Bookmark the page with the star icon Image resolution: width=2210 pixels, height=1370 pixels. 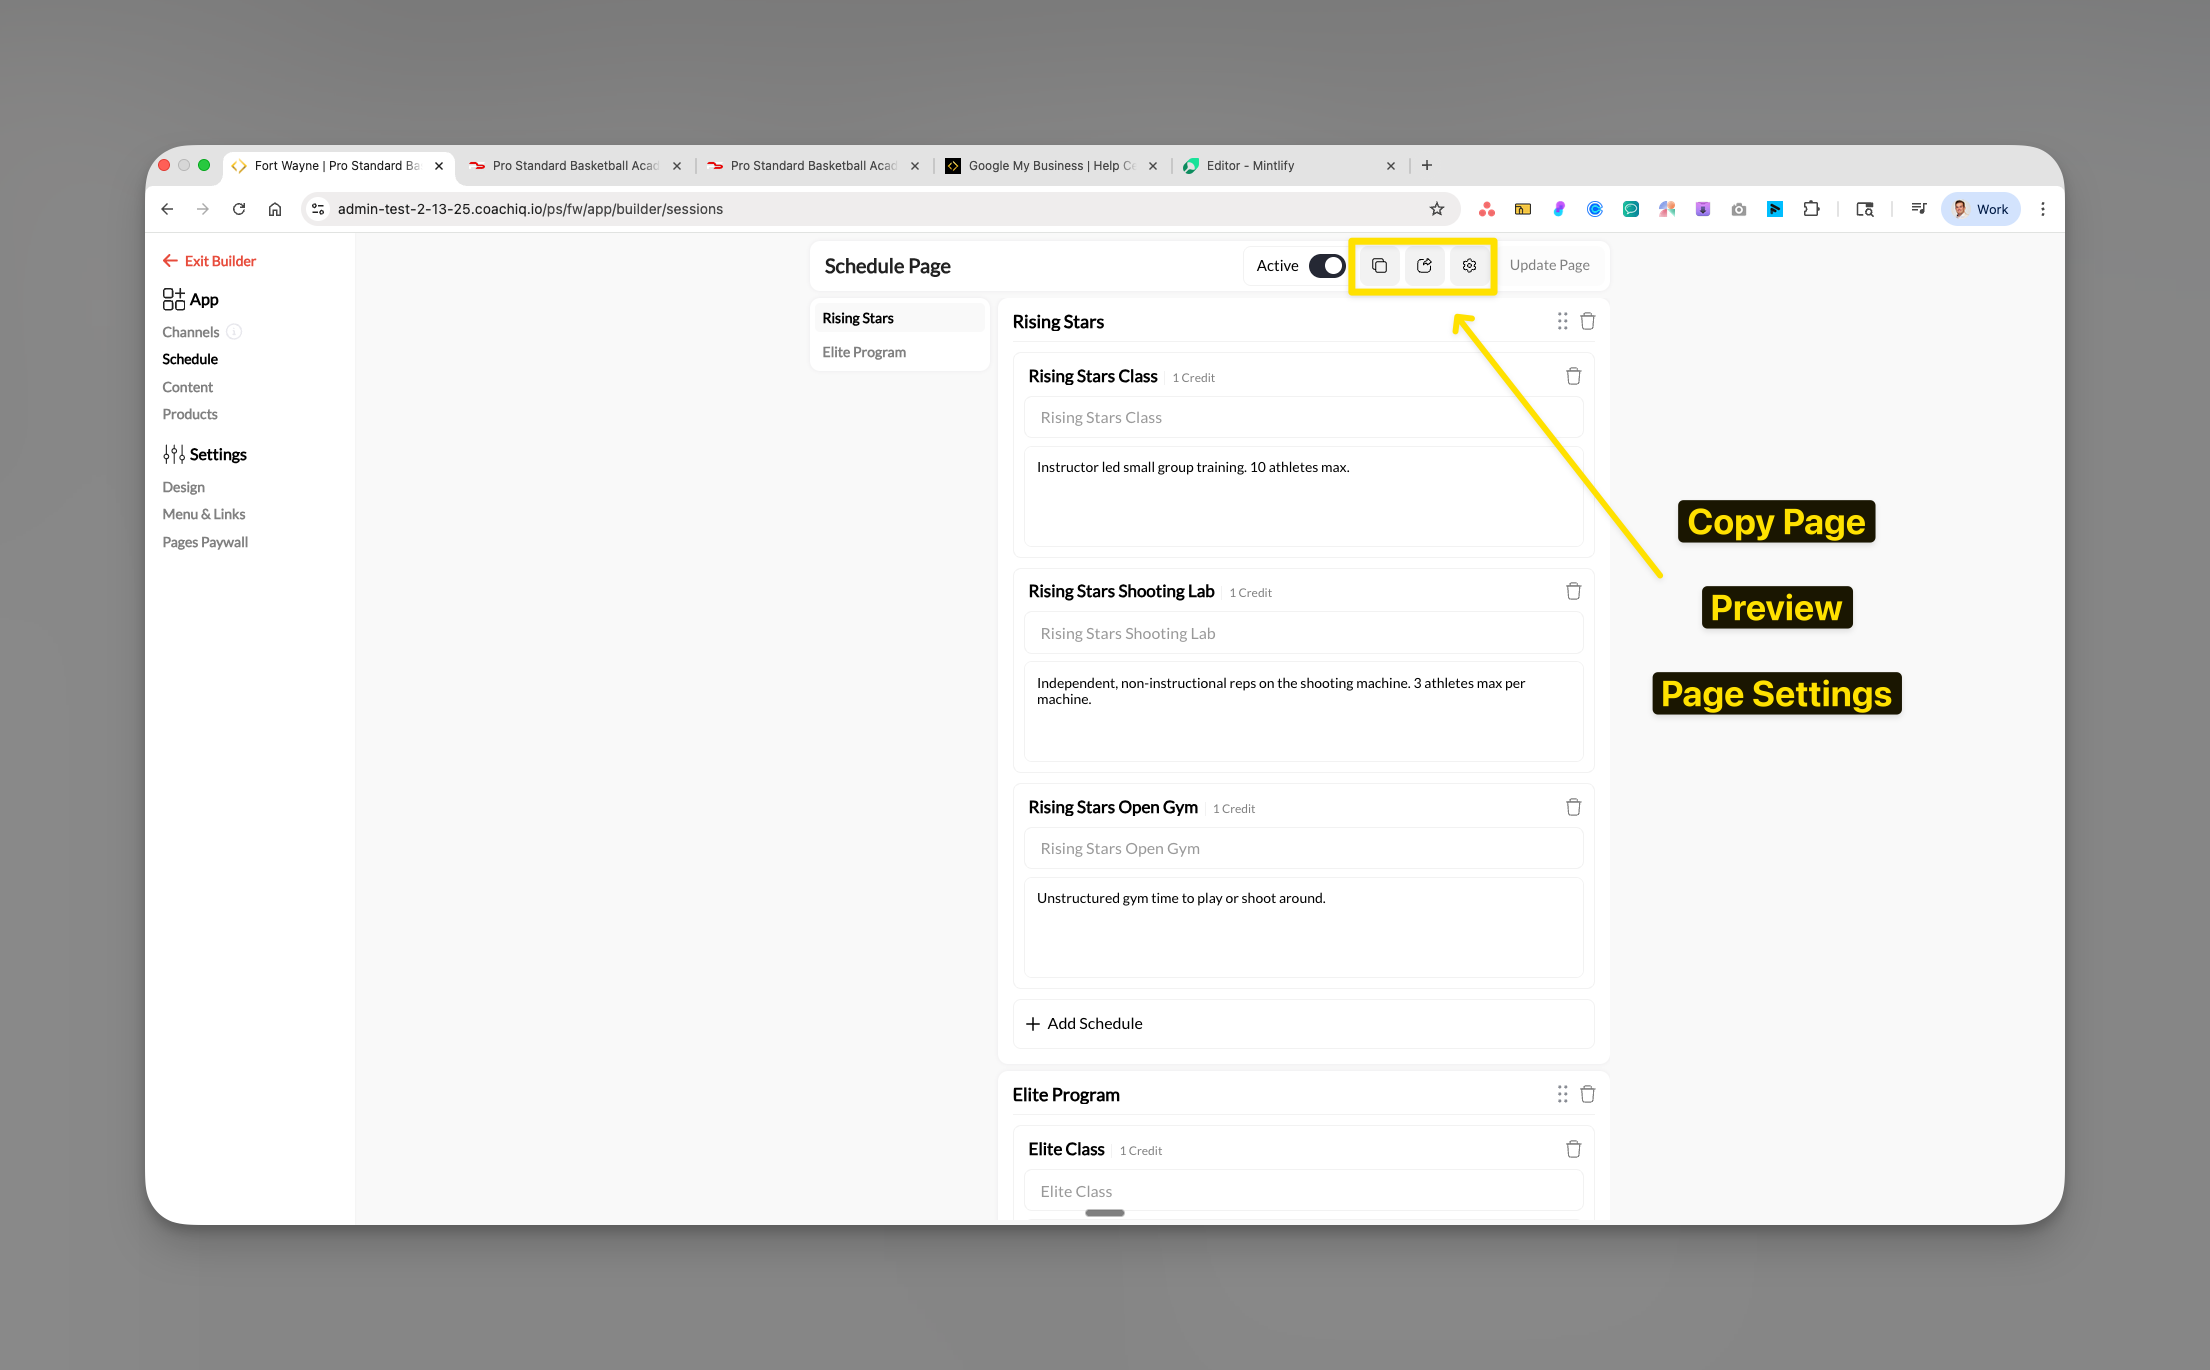[x=1437, y=208]
